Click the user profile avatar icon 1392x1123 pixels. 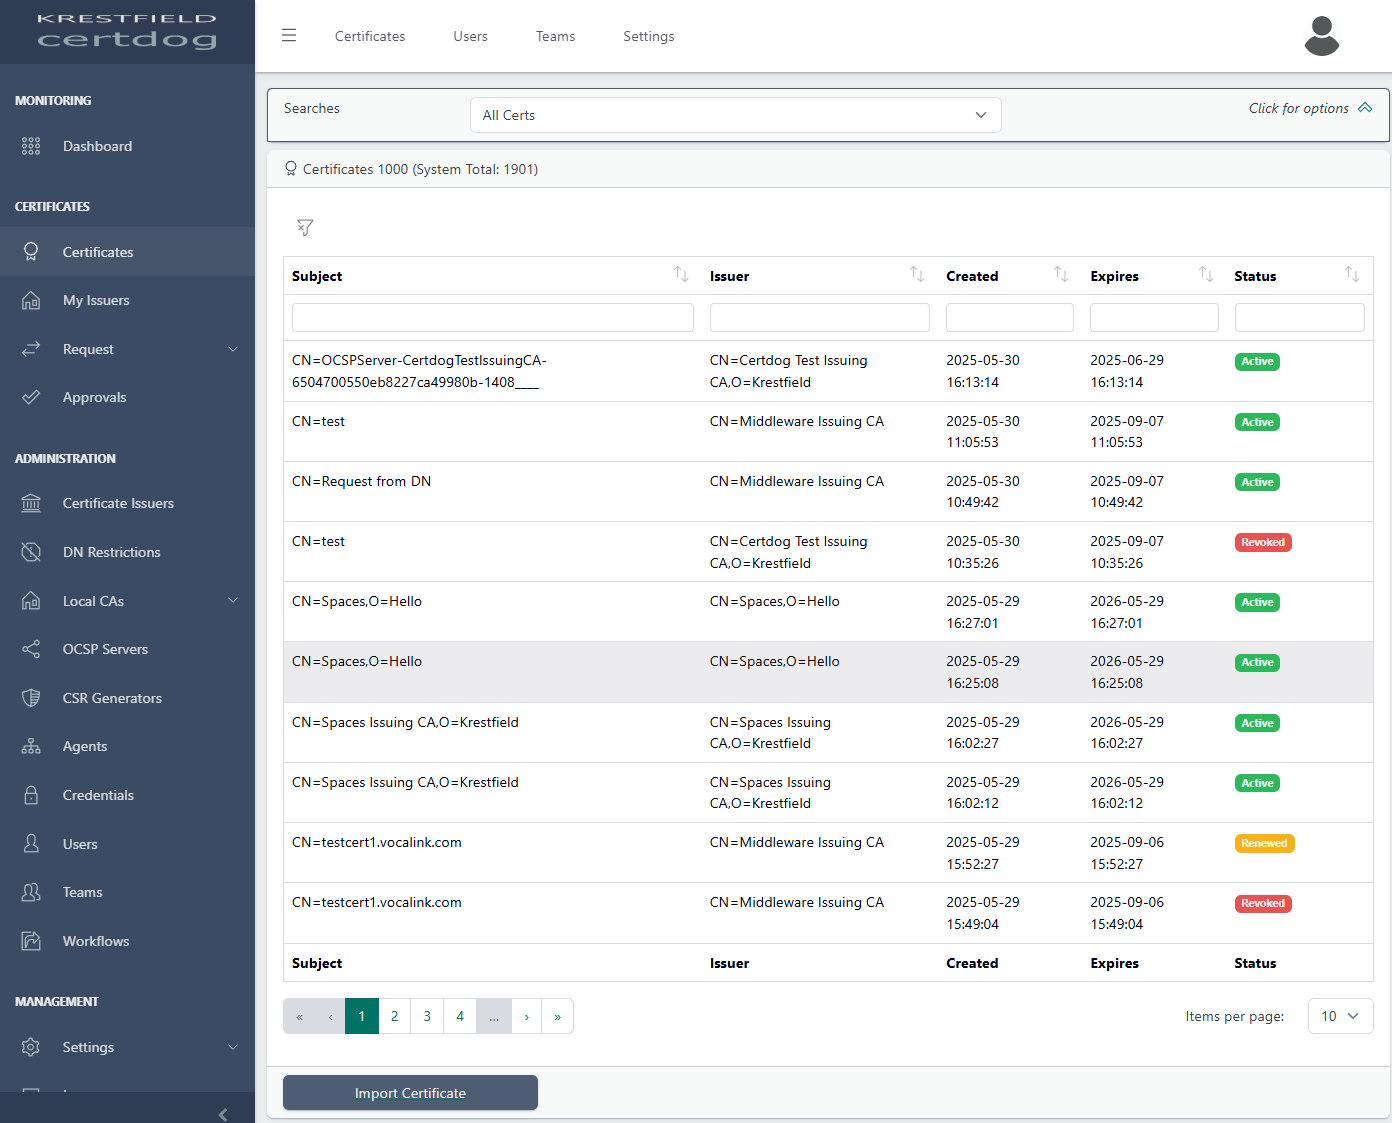(1321, 36)
